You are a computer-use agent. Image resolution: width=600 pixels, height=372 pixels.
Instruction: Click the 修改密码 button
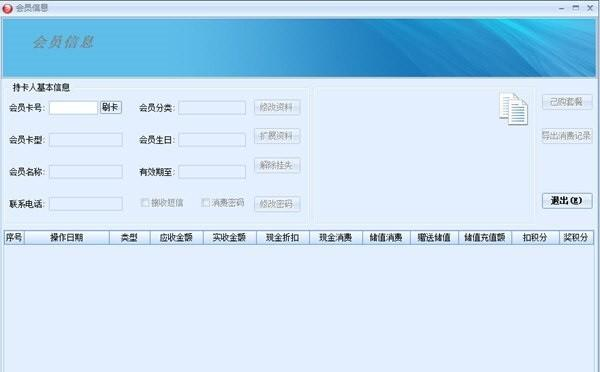277,204
